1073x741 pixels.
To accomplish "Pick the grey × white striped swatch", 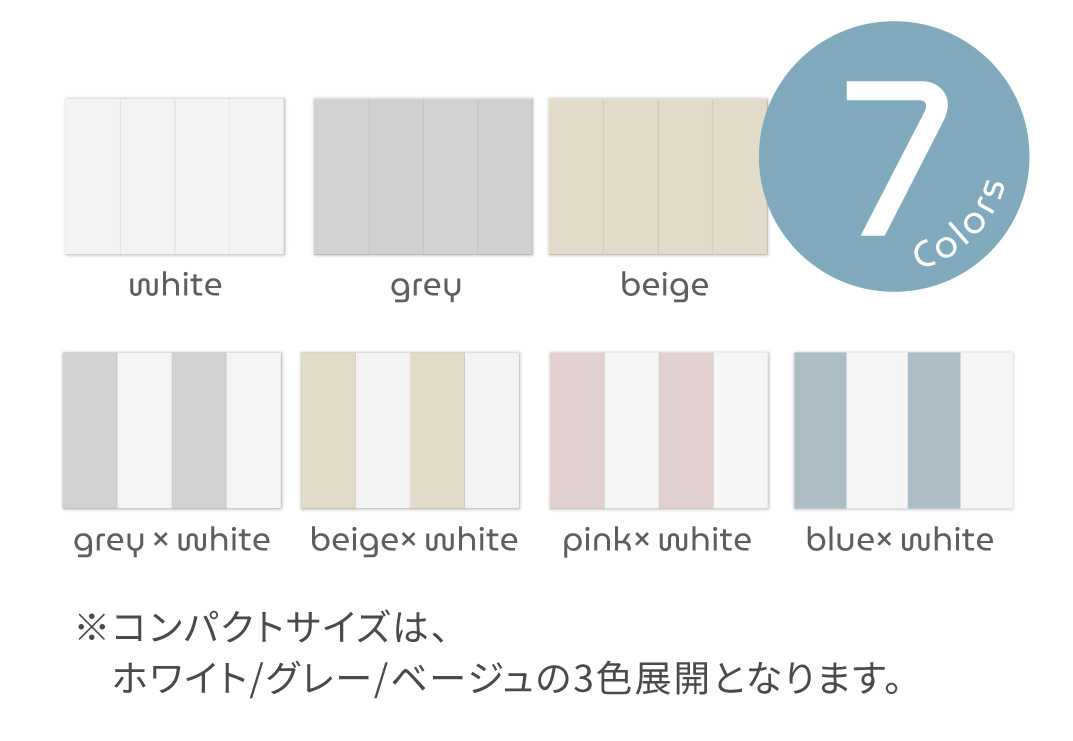I will [x=171, y=430].
